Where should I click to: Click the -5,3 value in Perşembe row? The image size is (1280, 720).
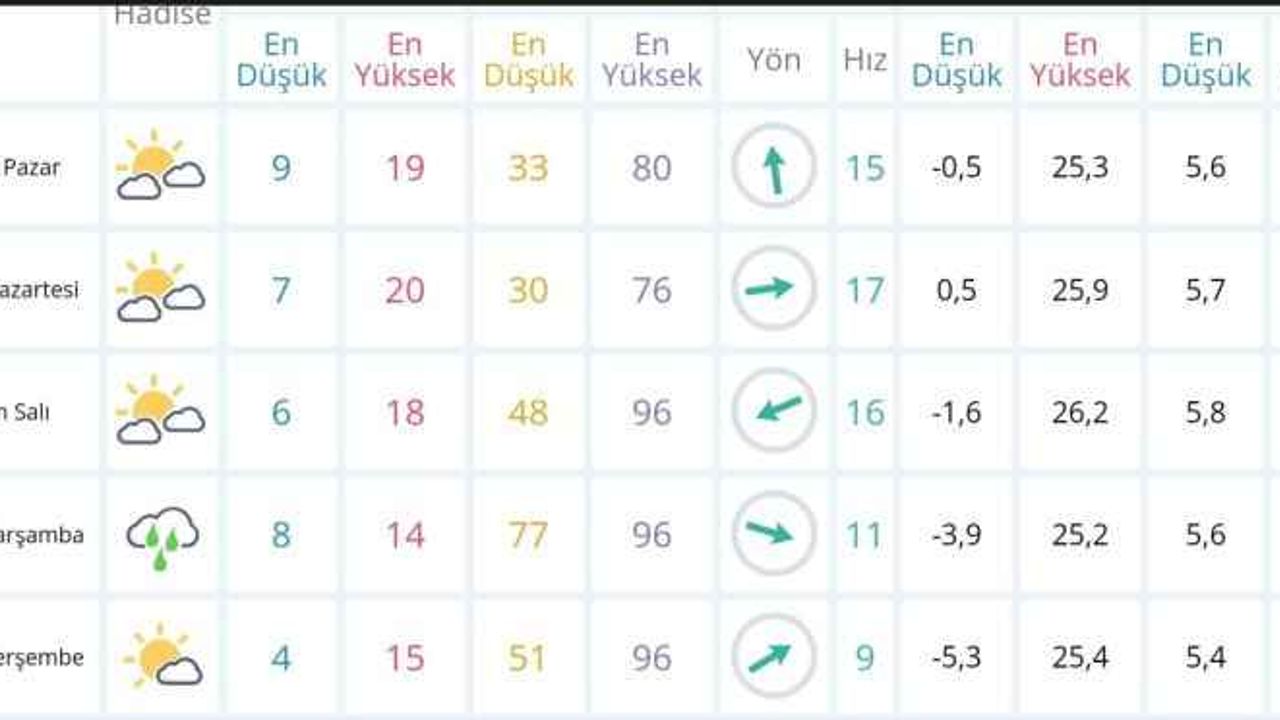pos(957,658)
